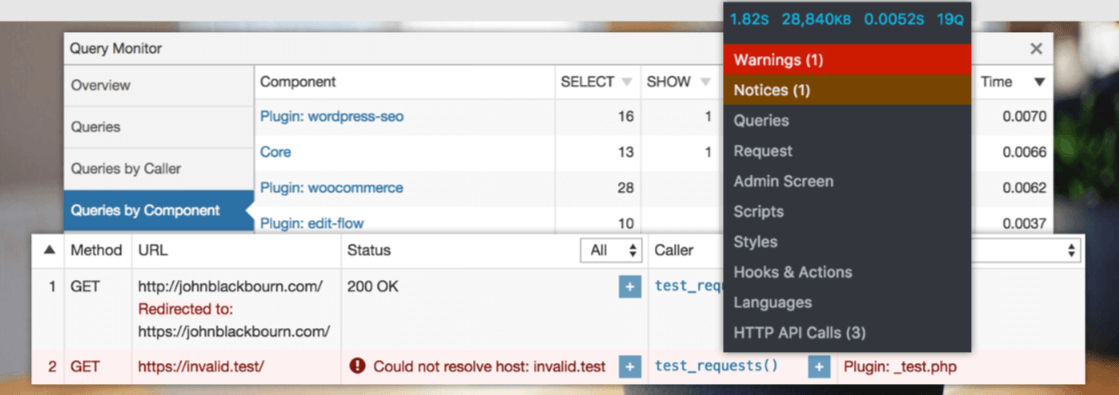Choose Styles menu item
The height and width of the screenshot is (395, 1119).
pyautogui.click(x=847, y=242)
